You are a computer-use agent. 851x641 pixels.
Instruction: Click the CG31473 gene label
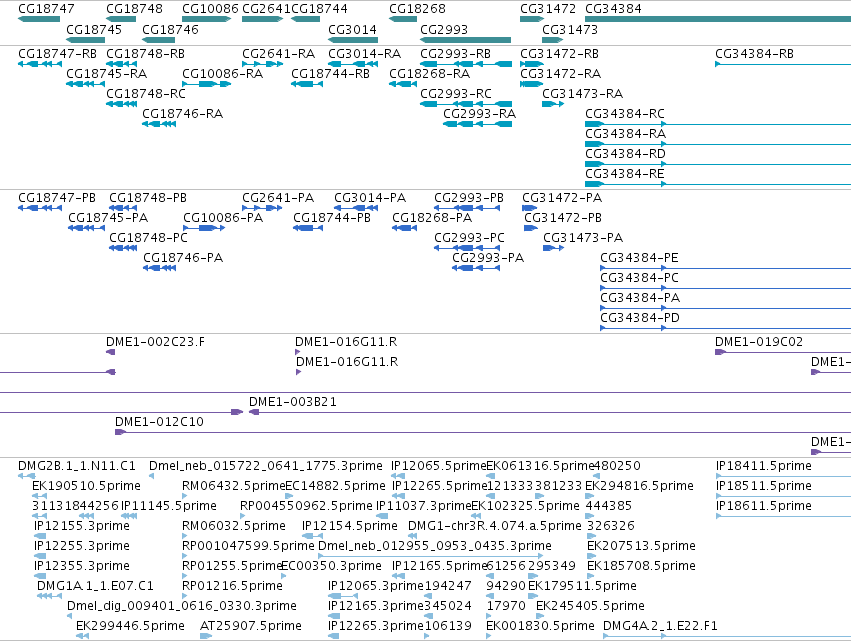tap(569, 29)
